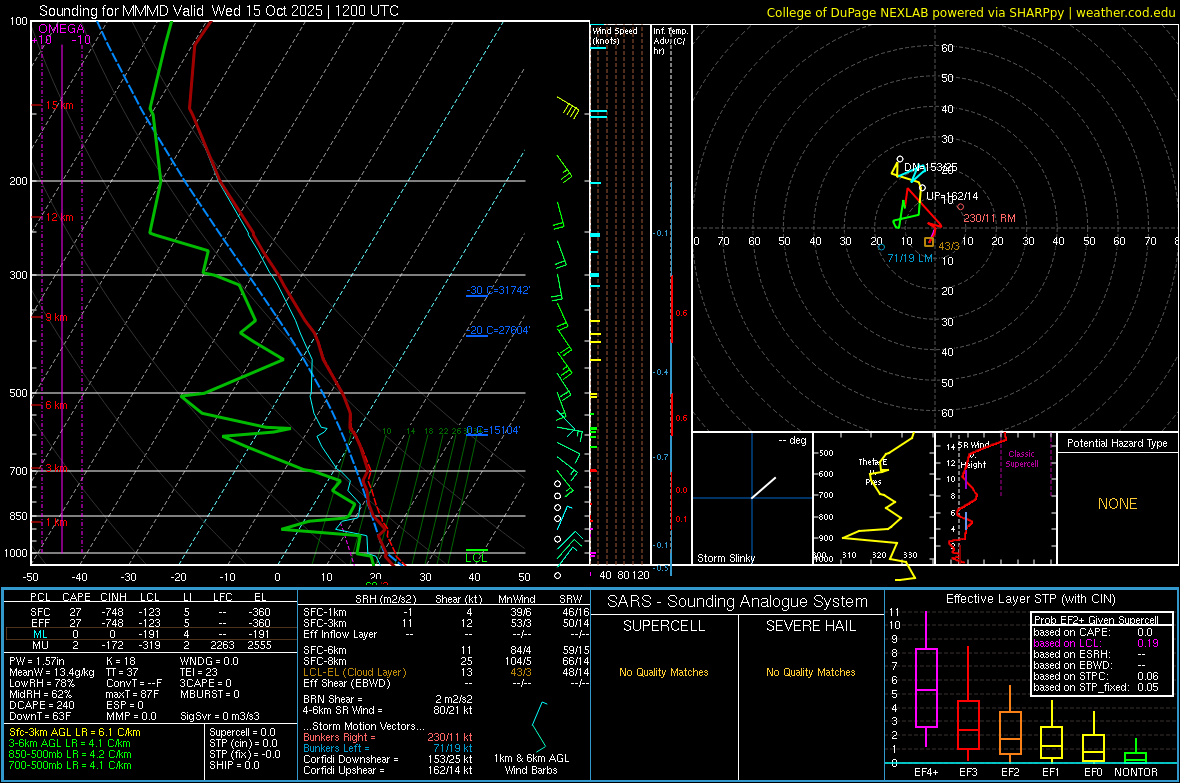Open the SR Wind vs Height inset
Viewport: 1180px width, 783px height.
[995, 498]
